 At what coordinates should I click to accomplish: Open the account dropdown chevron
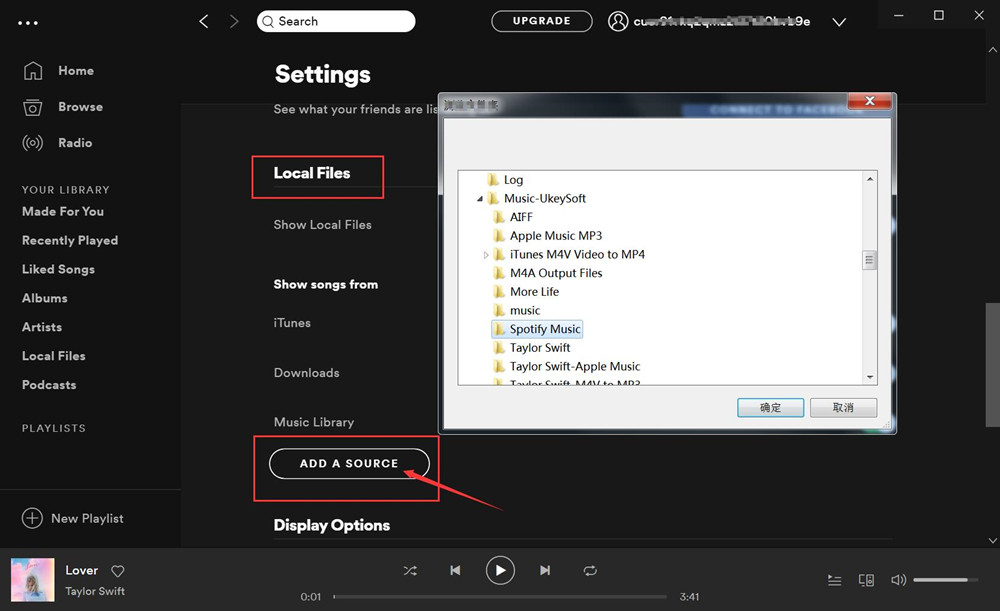point(839,22)
